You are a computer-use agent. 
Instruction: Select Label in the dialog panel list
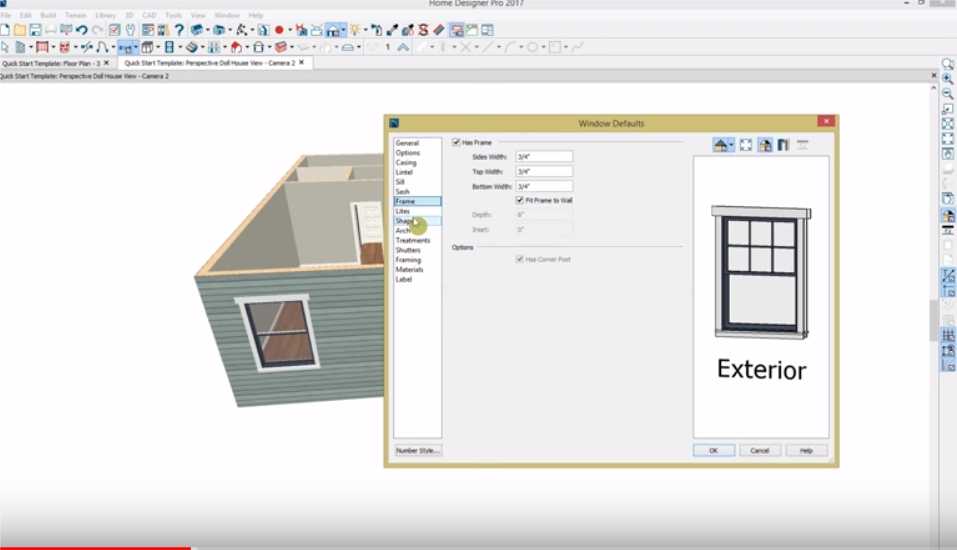[403, 279]
